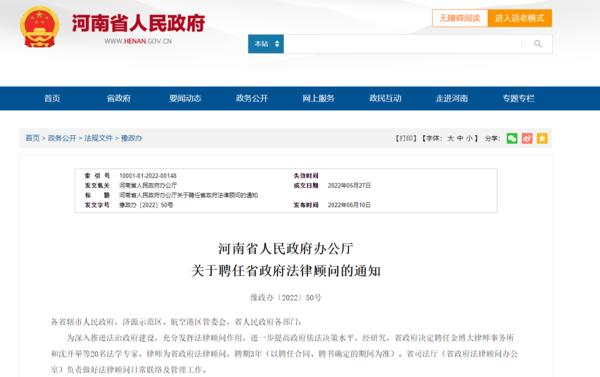
Task: Open the 政民互动 navigation menu item
Action: pyautogui.click(x=385, y=98)
